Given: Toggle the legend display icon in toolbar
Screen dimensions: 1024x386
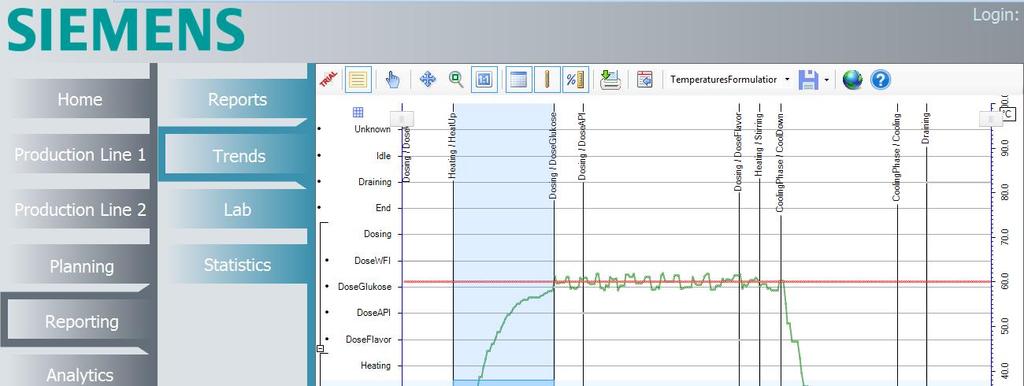Looking at the screenshot, I should tap(357, 80).
